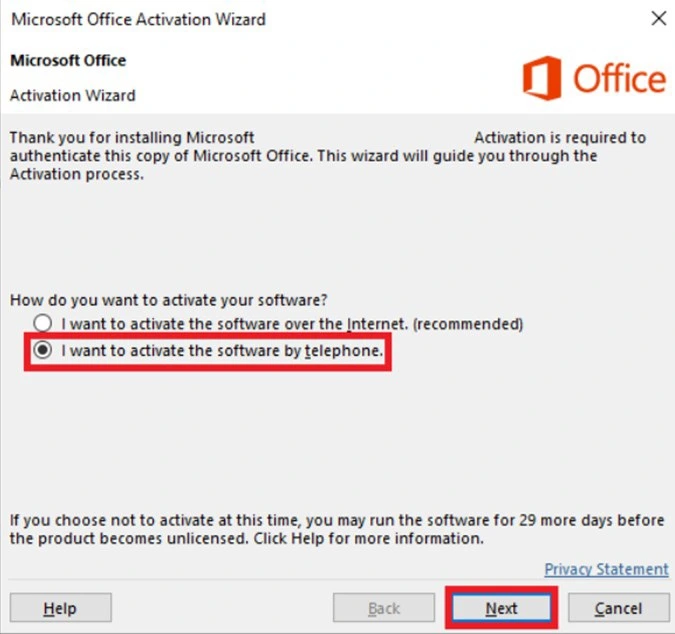Close the Activation Wizard window
Screen dimensions: 675x634
(x=657, y=18)
